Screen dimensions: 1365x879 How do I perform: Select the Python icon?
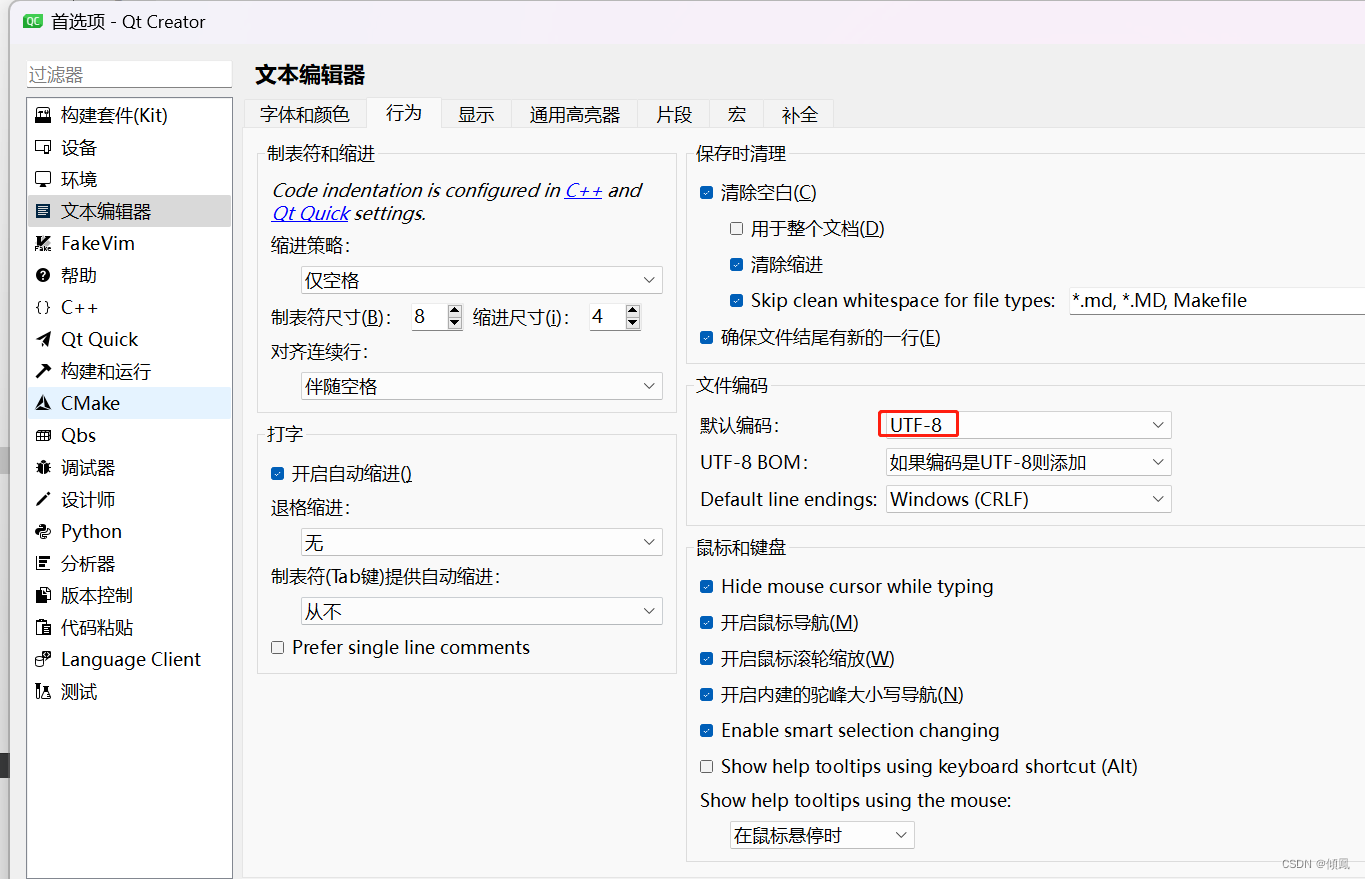click(43, 531)
